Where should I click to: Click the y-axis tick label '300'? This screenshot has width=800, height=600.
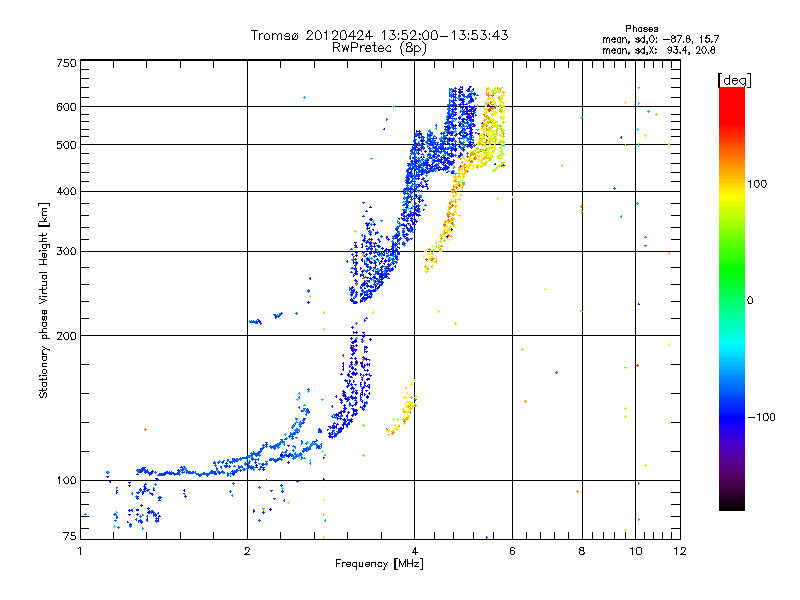[66, 252]
